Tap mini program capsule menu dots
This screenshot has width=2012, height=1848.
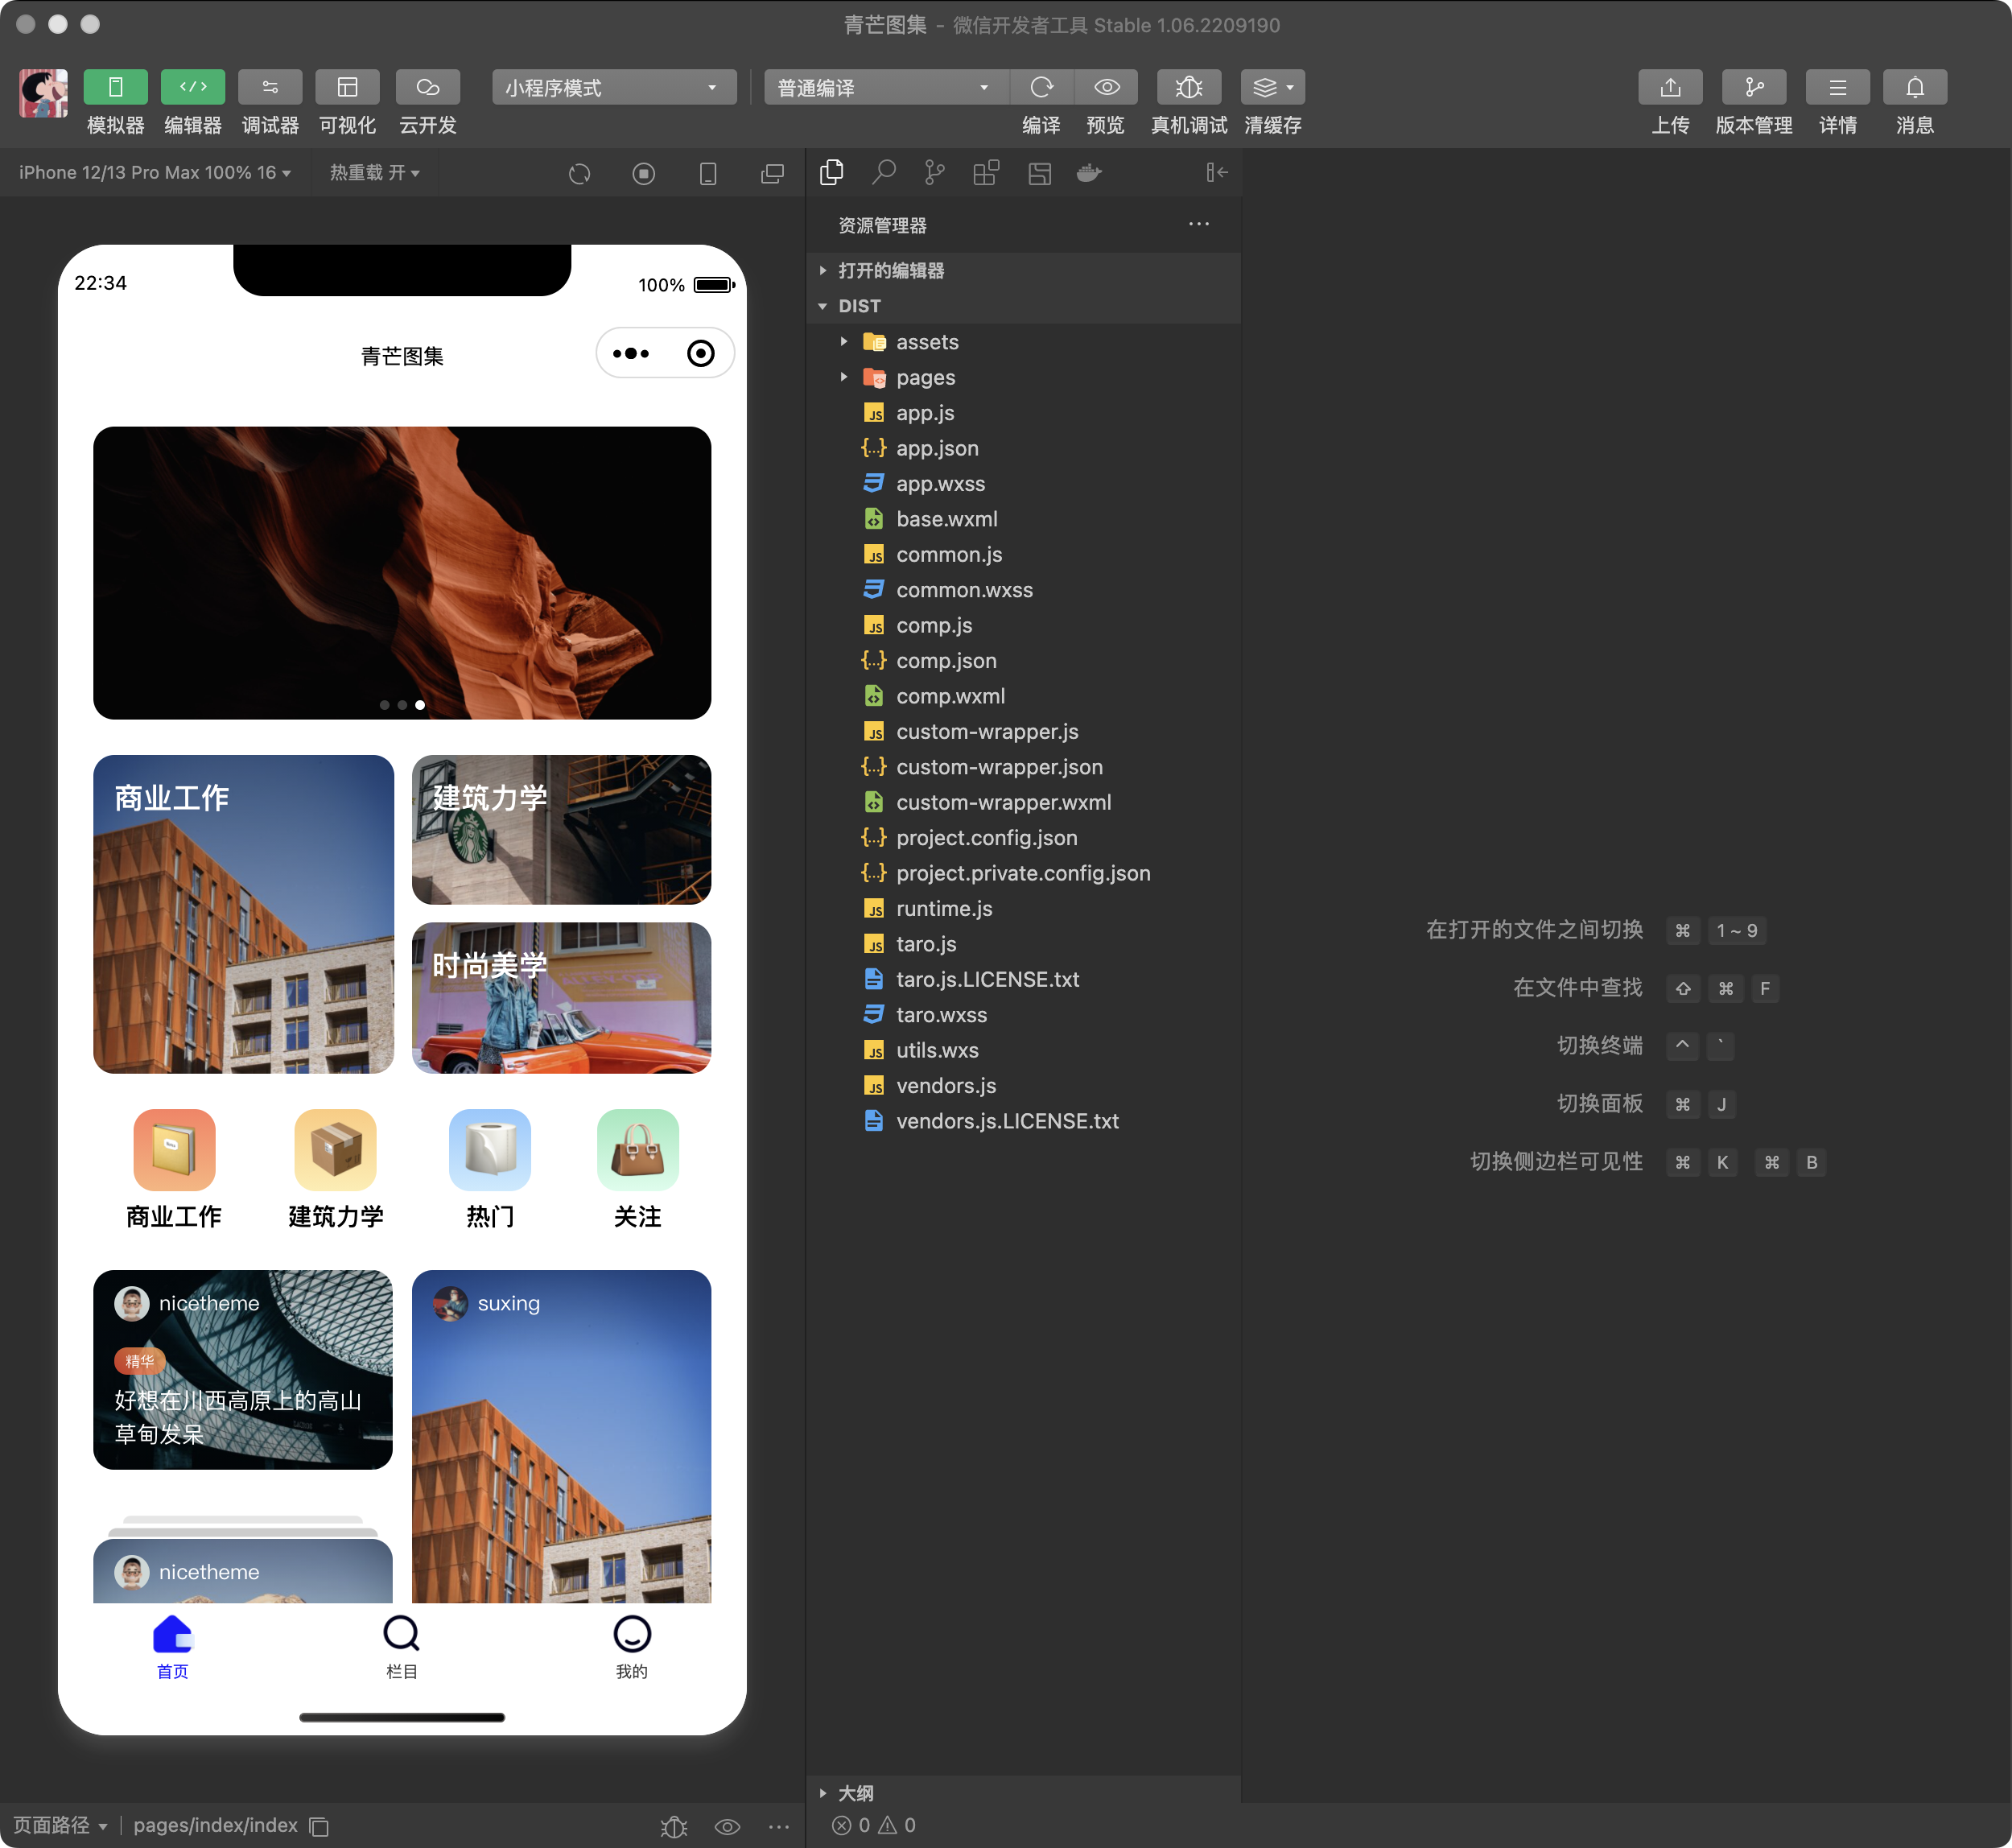pos(631,353)
